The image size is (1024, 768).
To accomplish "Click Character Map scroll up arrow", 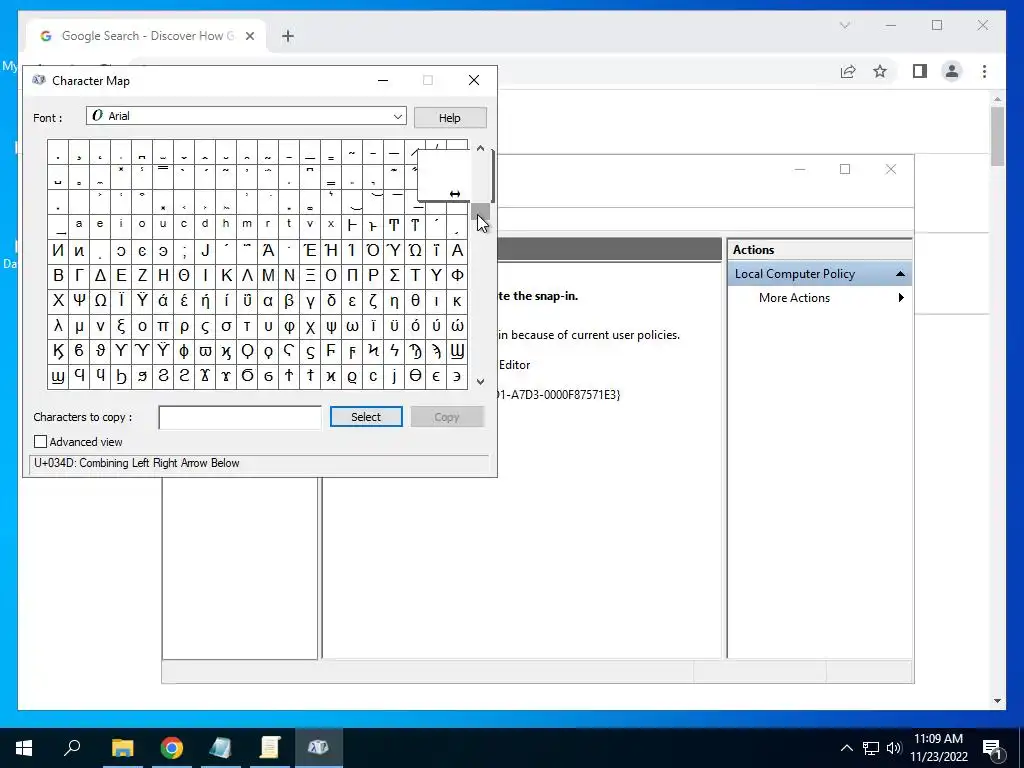I will (x=481, y=148).
